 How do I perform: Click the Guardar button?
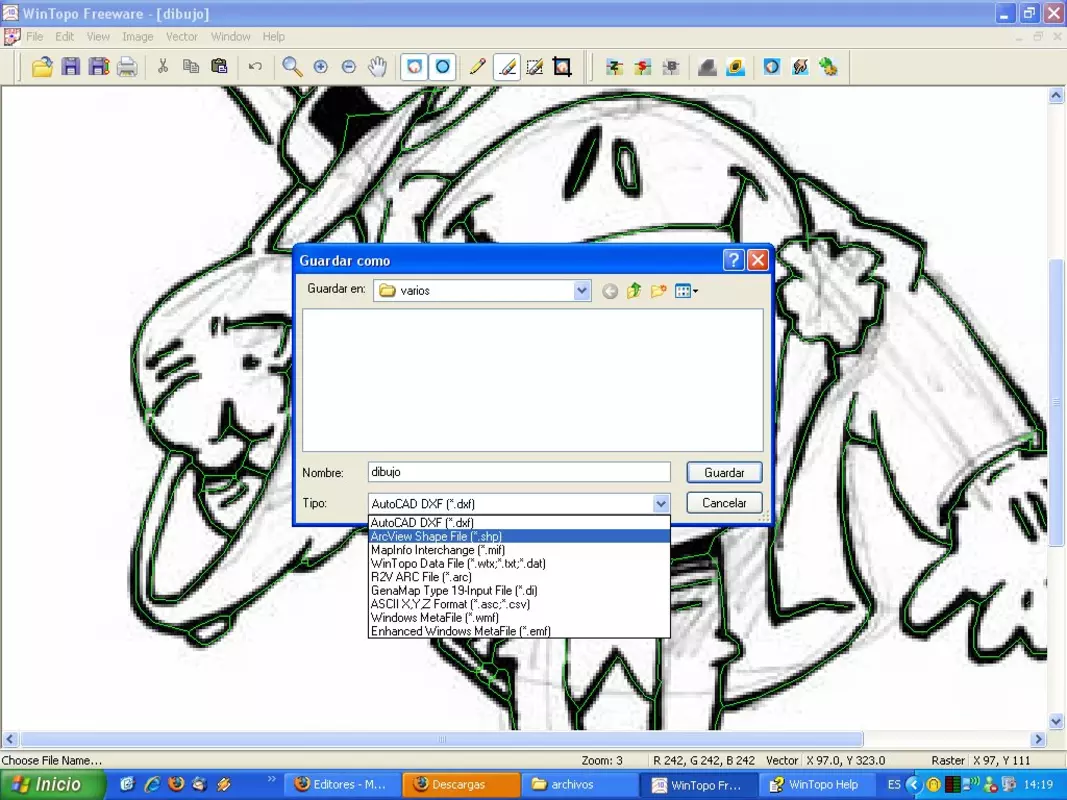click(x=724, y=473)
